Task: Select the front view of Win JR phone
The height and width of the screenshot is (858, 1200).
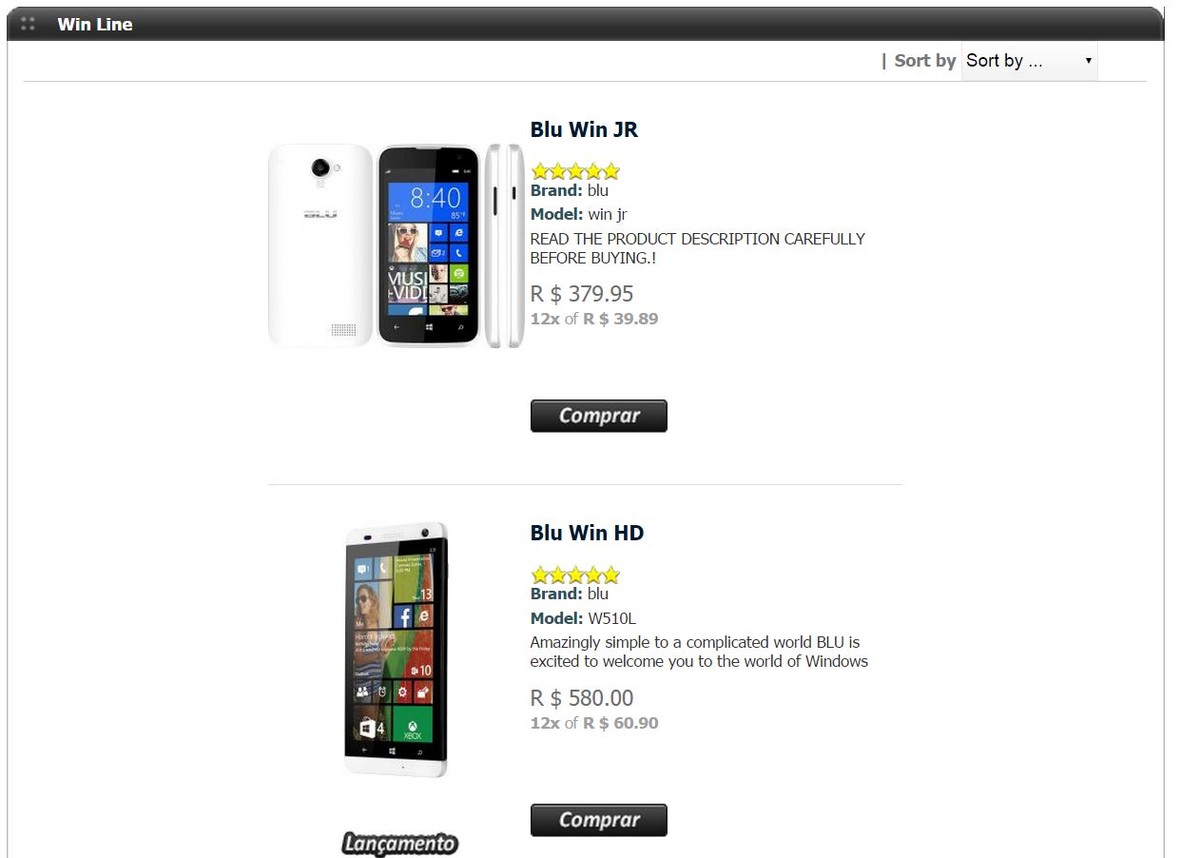Action: point(428,246)
